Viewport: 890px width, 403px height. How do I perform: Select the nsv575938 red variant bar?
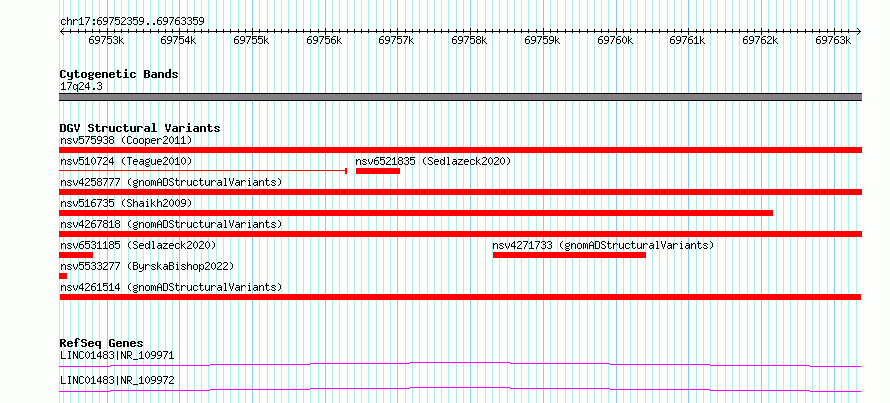click(460, 150)
